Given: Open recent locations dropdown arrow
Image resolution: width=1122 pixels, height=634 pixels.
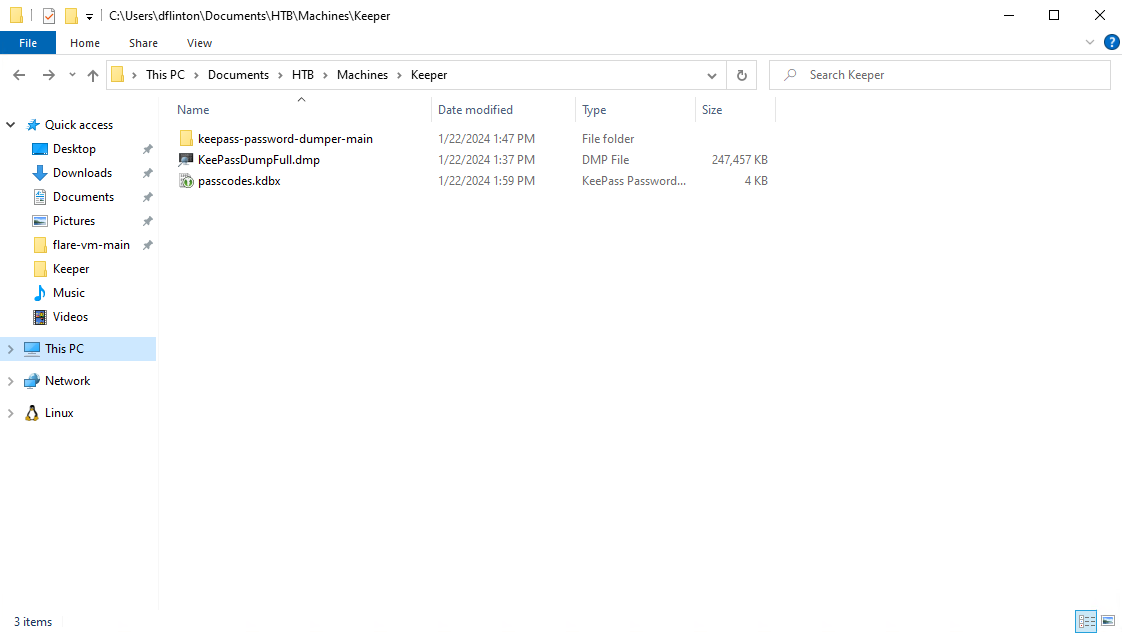Looking at the screenshot, I should (72, 75).
